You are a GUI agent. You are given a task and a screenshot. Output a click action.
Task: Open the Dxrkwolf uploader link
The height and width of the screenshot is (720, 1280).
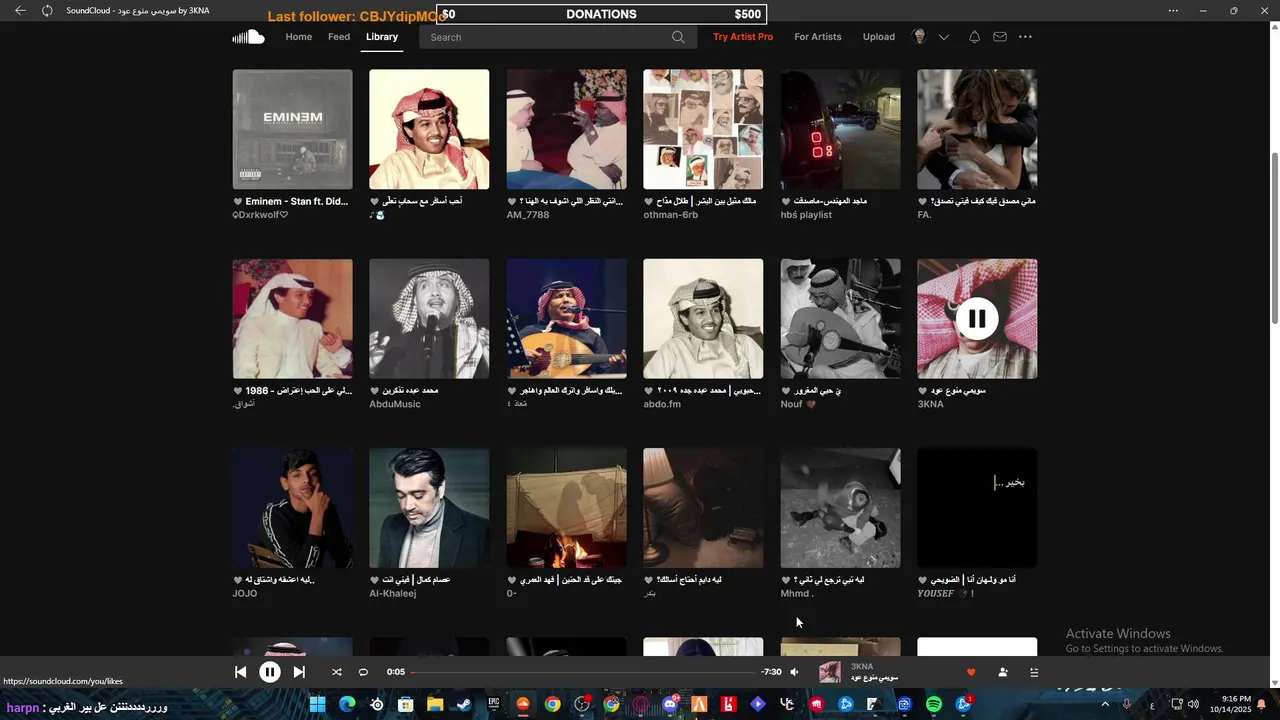260,215
